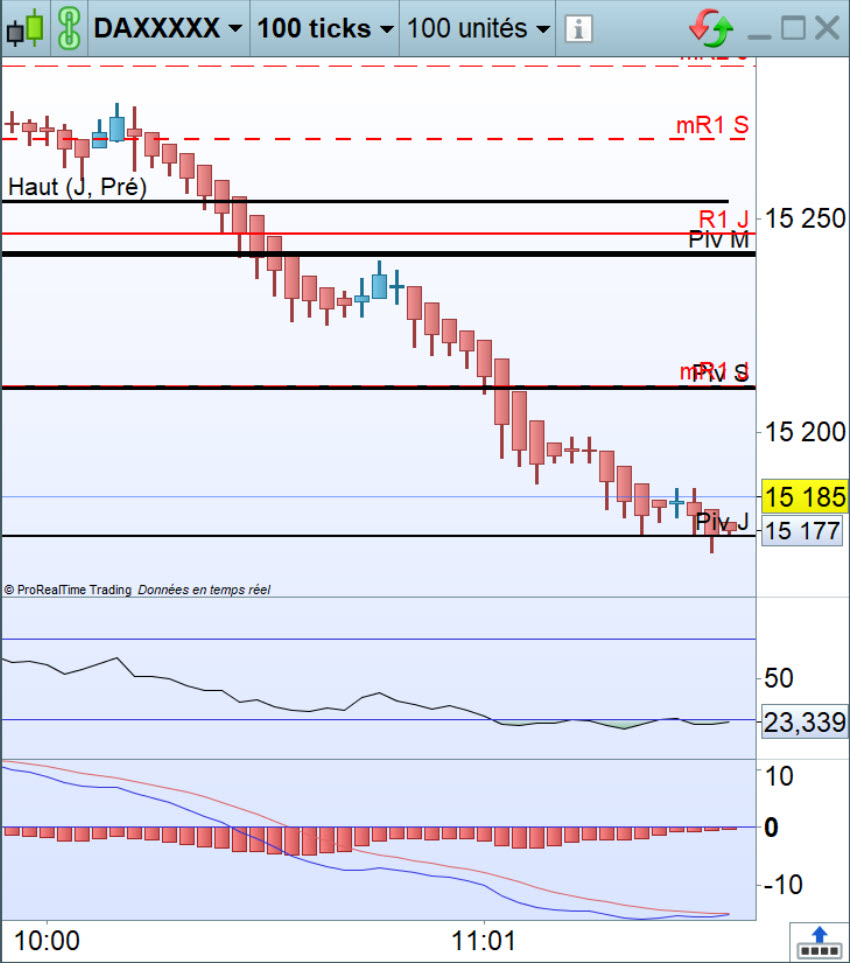Click the yellow 15 185 current price tag
This screenshot has width=850, height=963.
pyautogui.click(x=805, y=497)
